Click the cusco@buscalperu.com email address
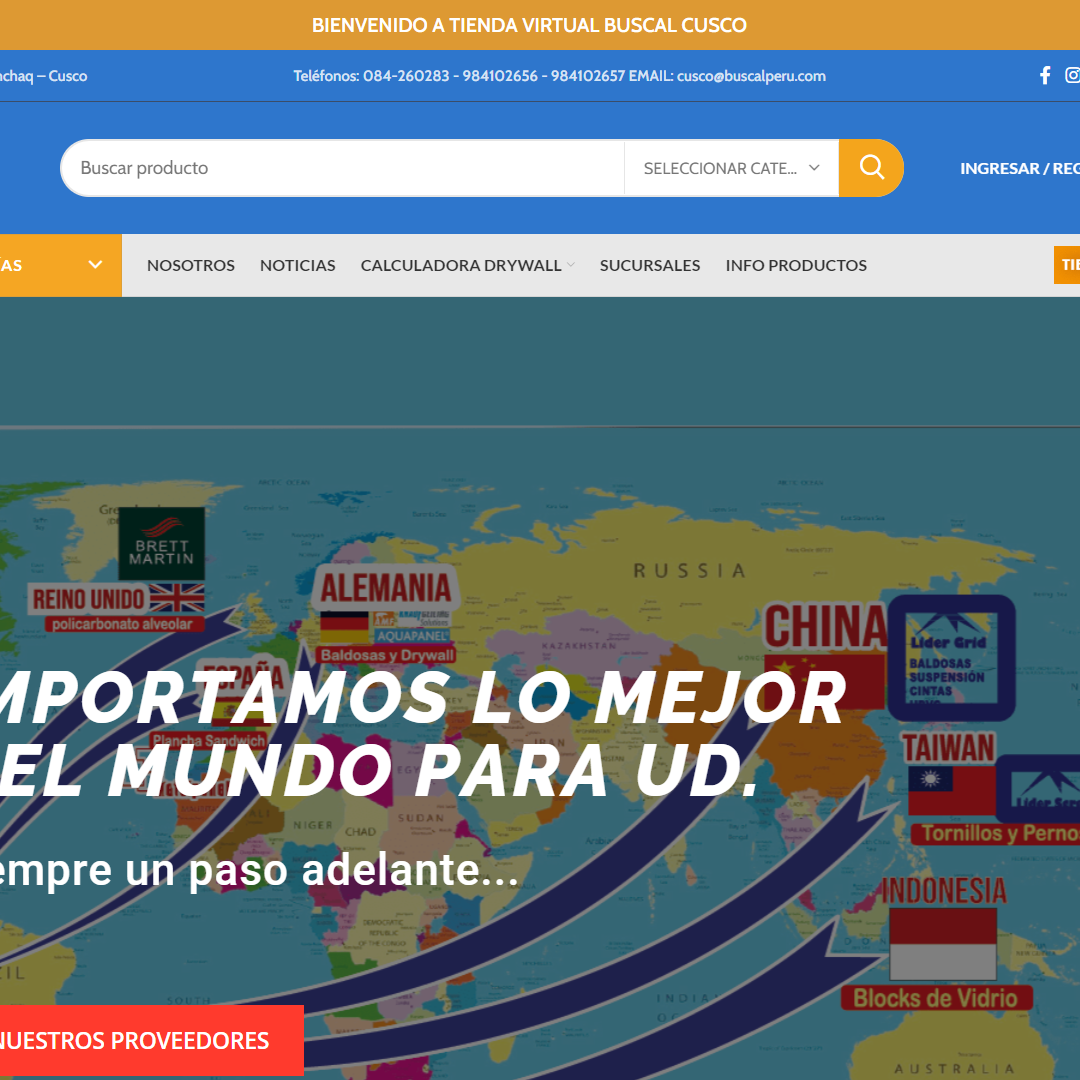 pyautogui.click(x=751, y=76)
